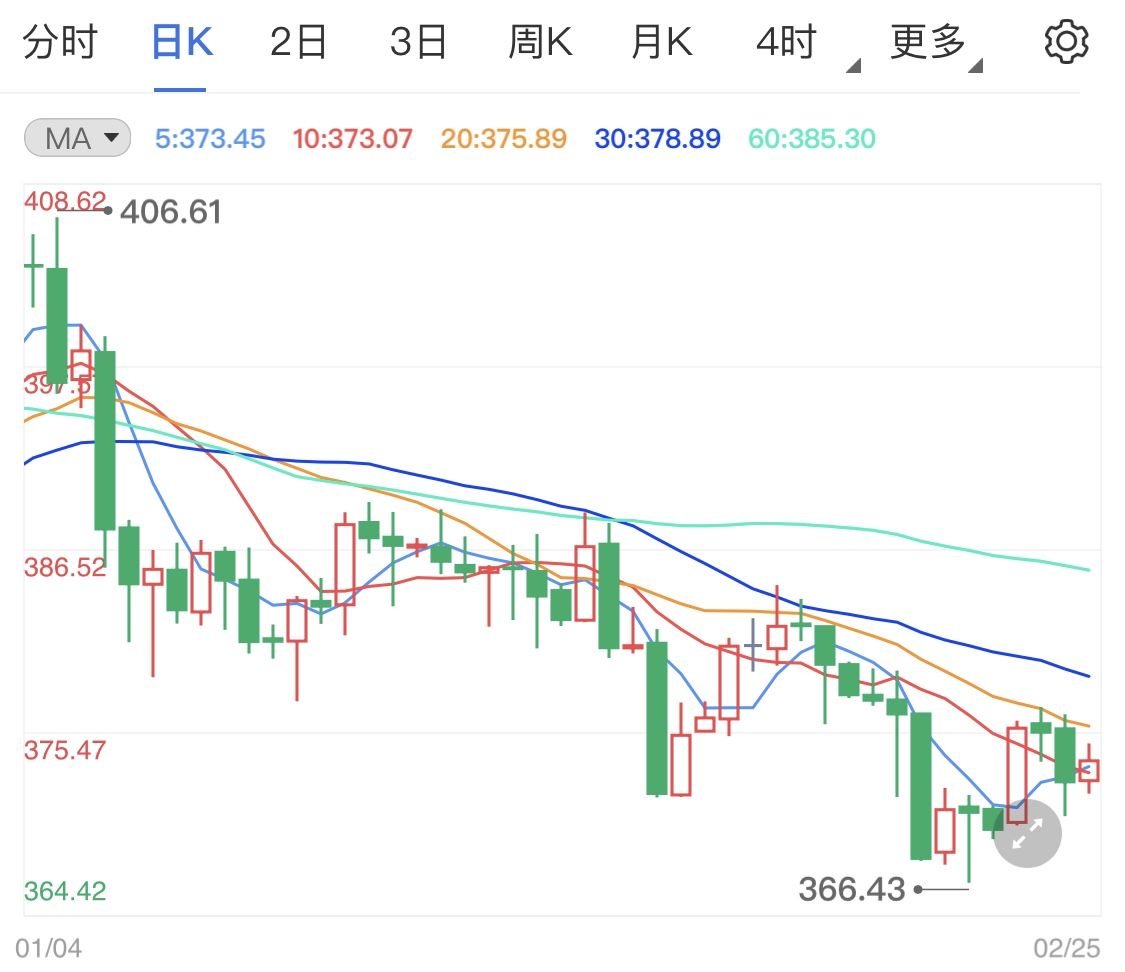Click the y-axis label 364.42
The width and height of the screenshot is (1125, 972).
(65, 891)
